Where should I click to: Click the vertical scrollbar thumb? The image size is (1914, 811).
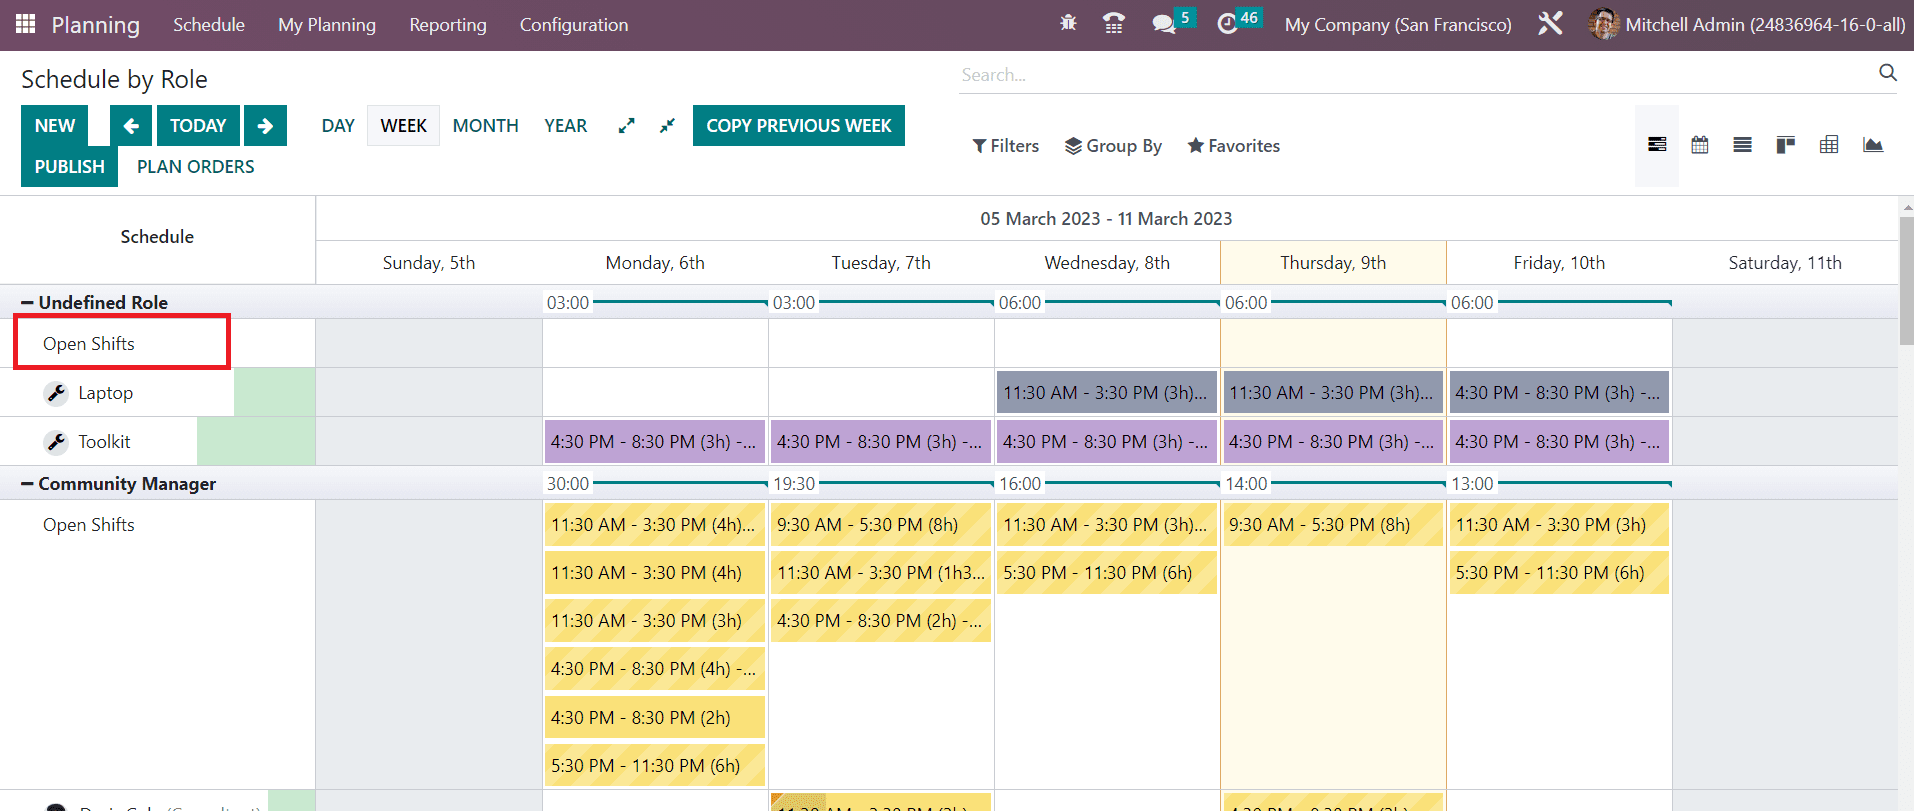(1906, 280)
